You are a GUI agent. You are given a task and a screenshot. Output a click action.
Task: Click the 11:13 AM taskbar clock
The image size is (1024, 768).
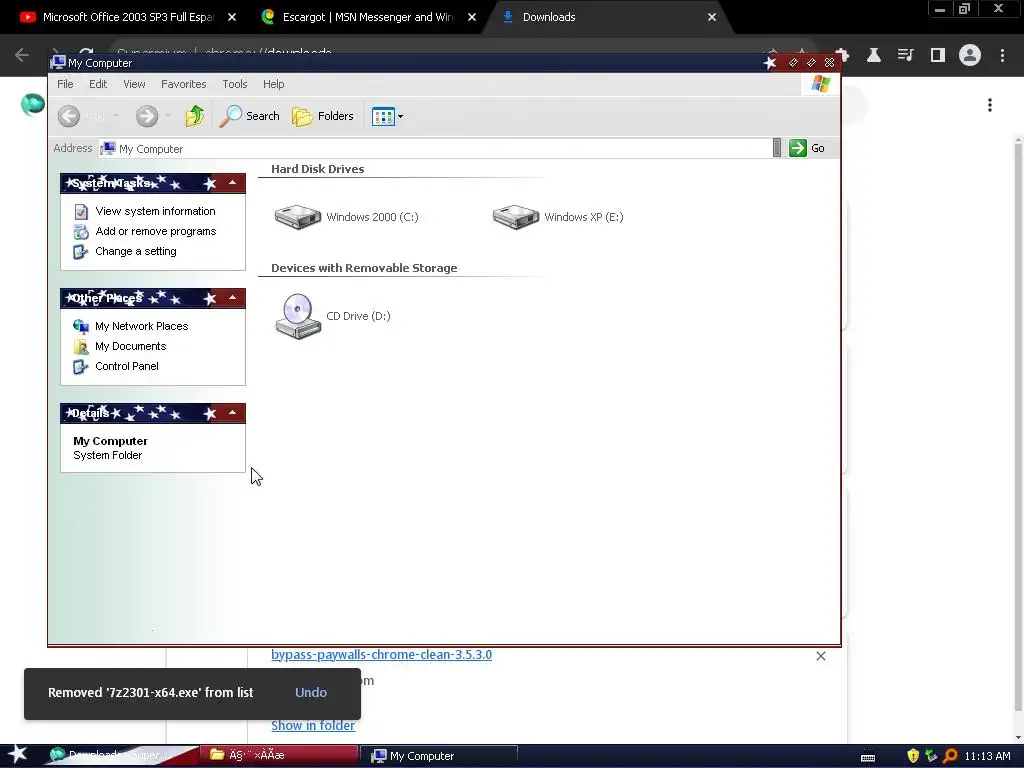987,756
